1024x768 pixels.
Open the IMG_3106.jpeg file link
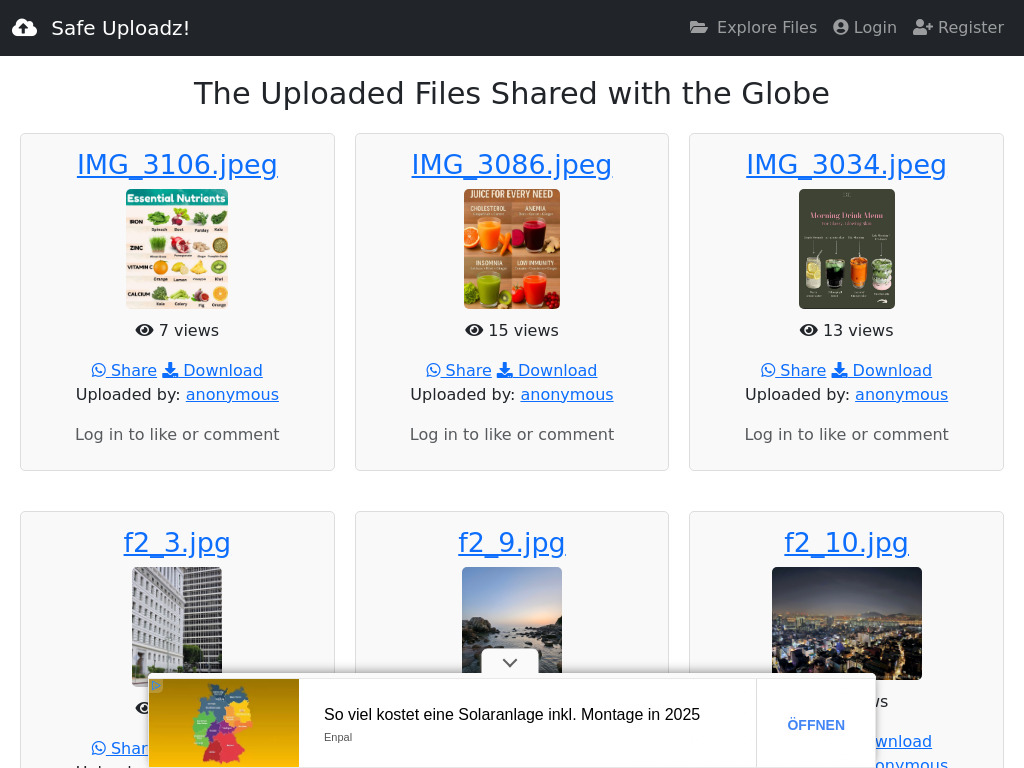coord(177,164)
